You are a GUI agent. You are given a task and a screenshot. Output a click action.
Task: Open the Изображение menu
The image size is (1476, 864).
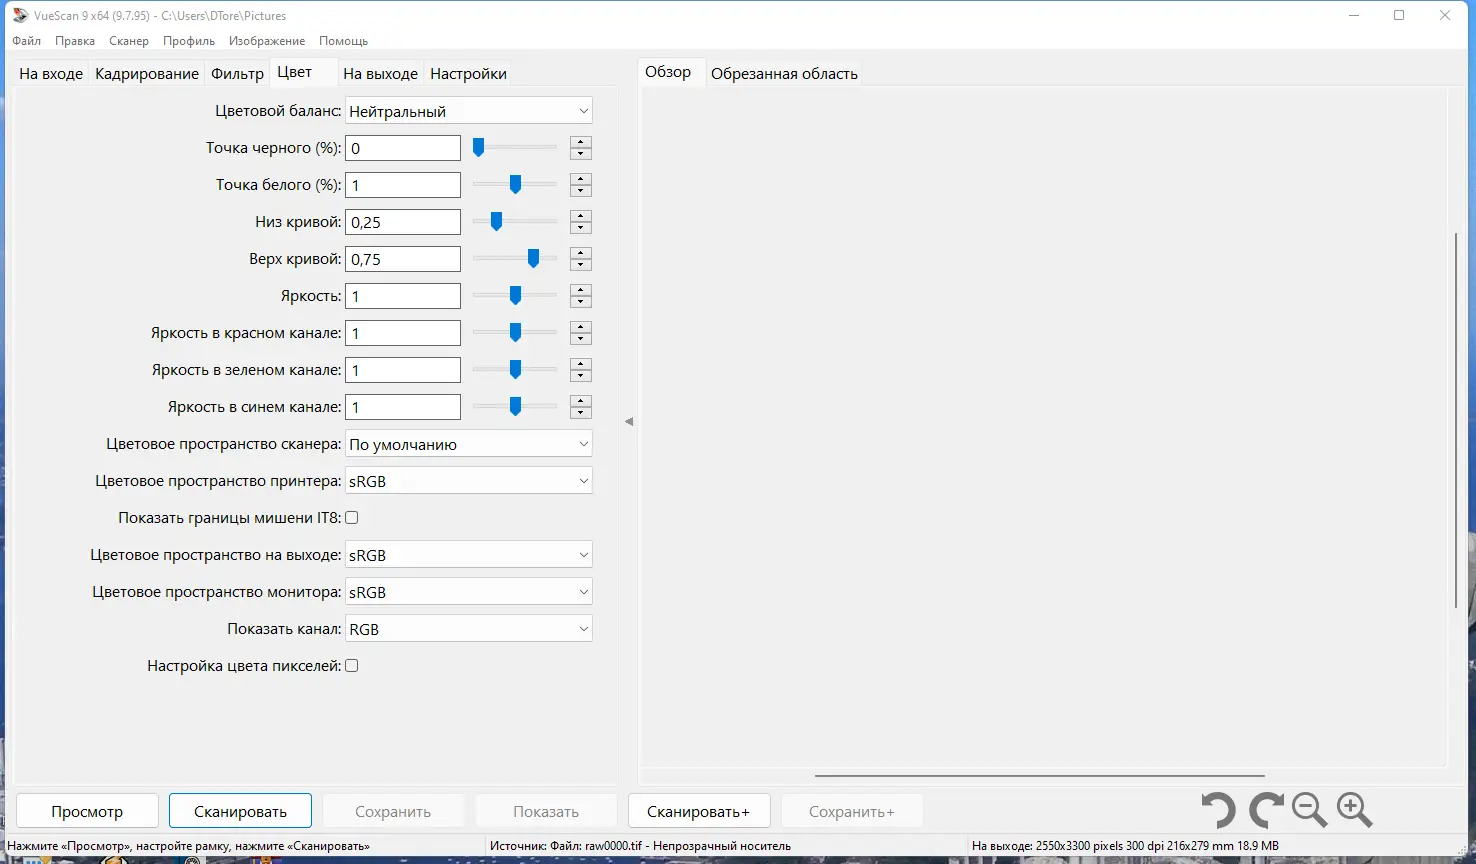(x=267, y=41)
